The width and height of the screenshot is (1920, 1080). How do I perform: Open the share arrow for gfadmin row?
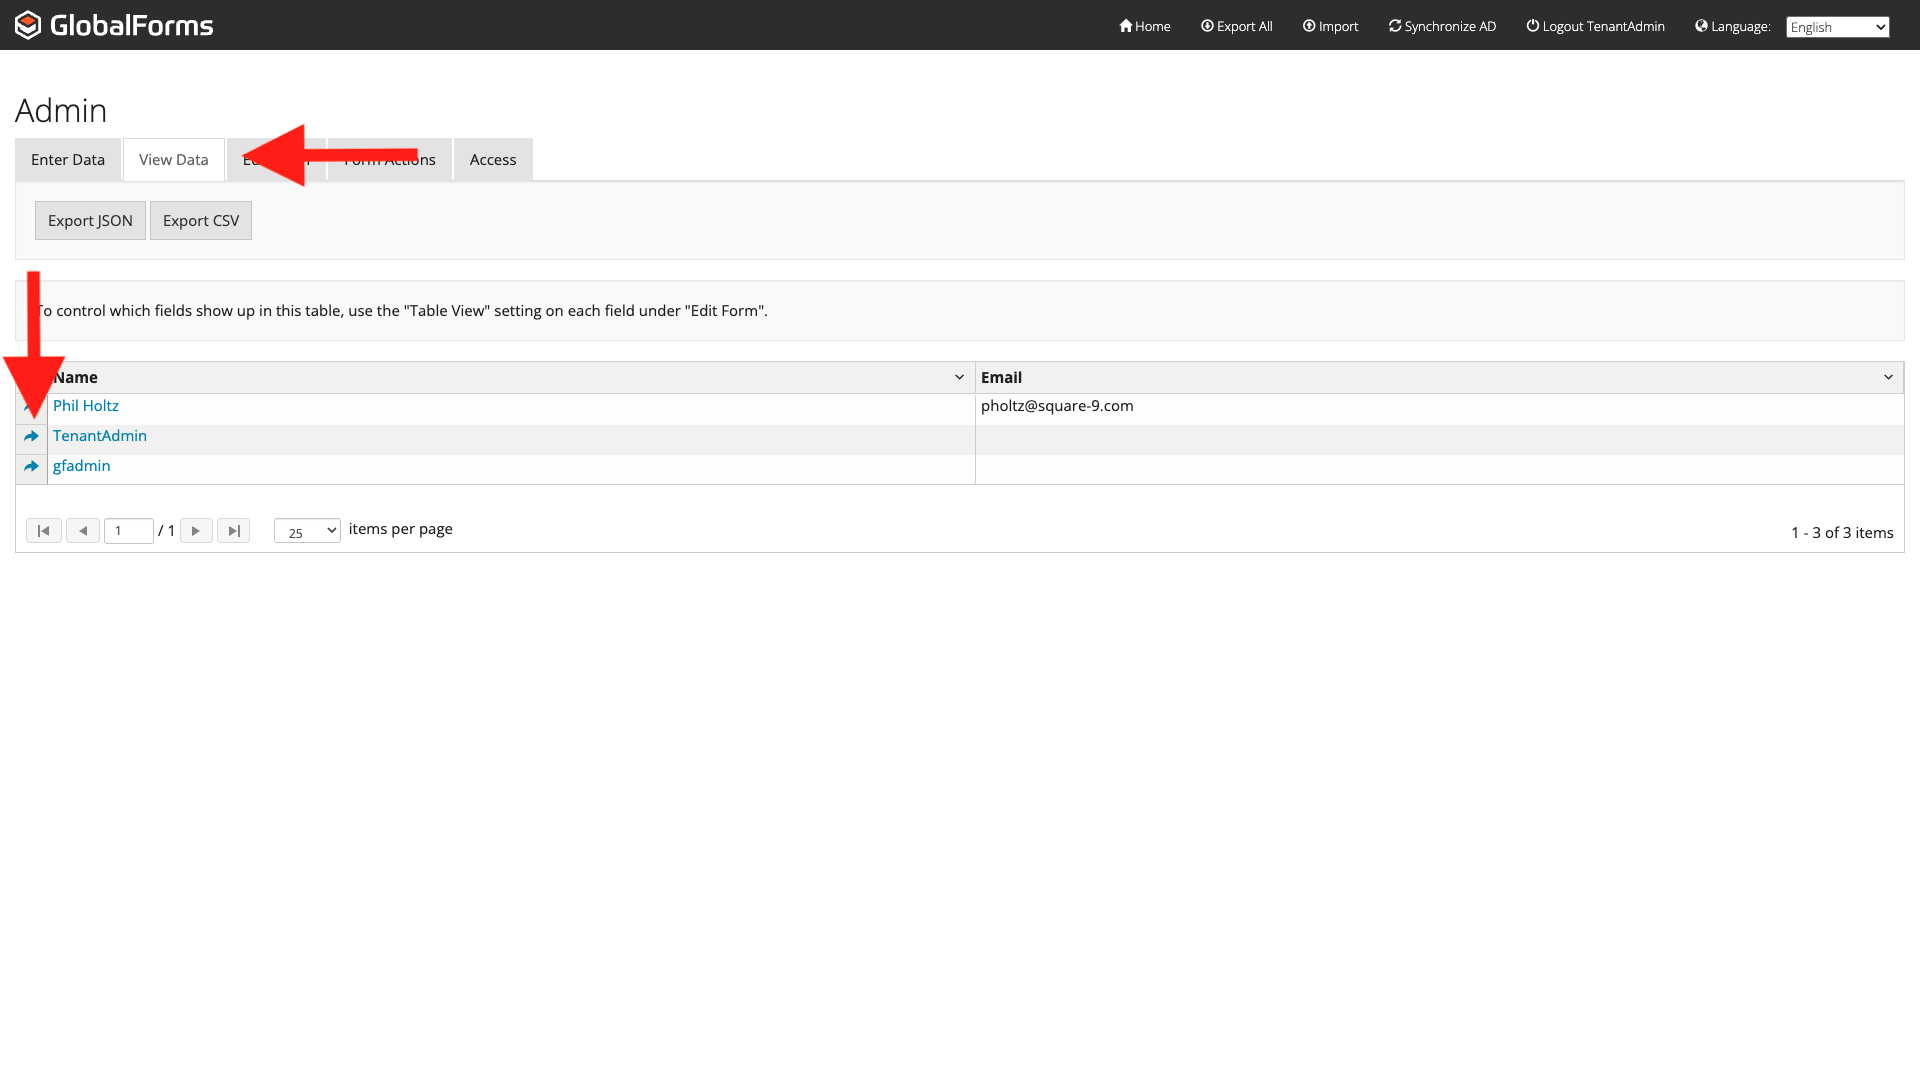[31, 466]
